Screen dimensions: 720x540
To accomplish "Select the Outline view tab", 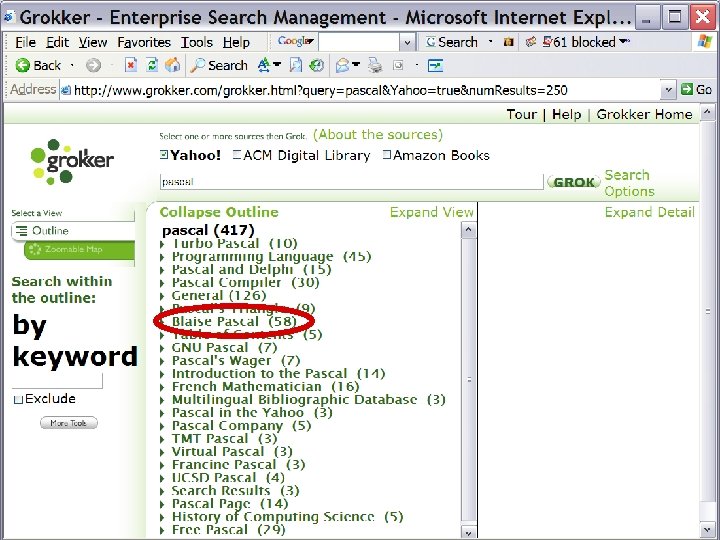I will click(73, 231).
